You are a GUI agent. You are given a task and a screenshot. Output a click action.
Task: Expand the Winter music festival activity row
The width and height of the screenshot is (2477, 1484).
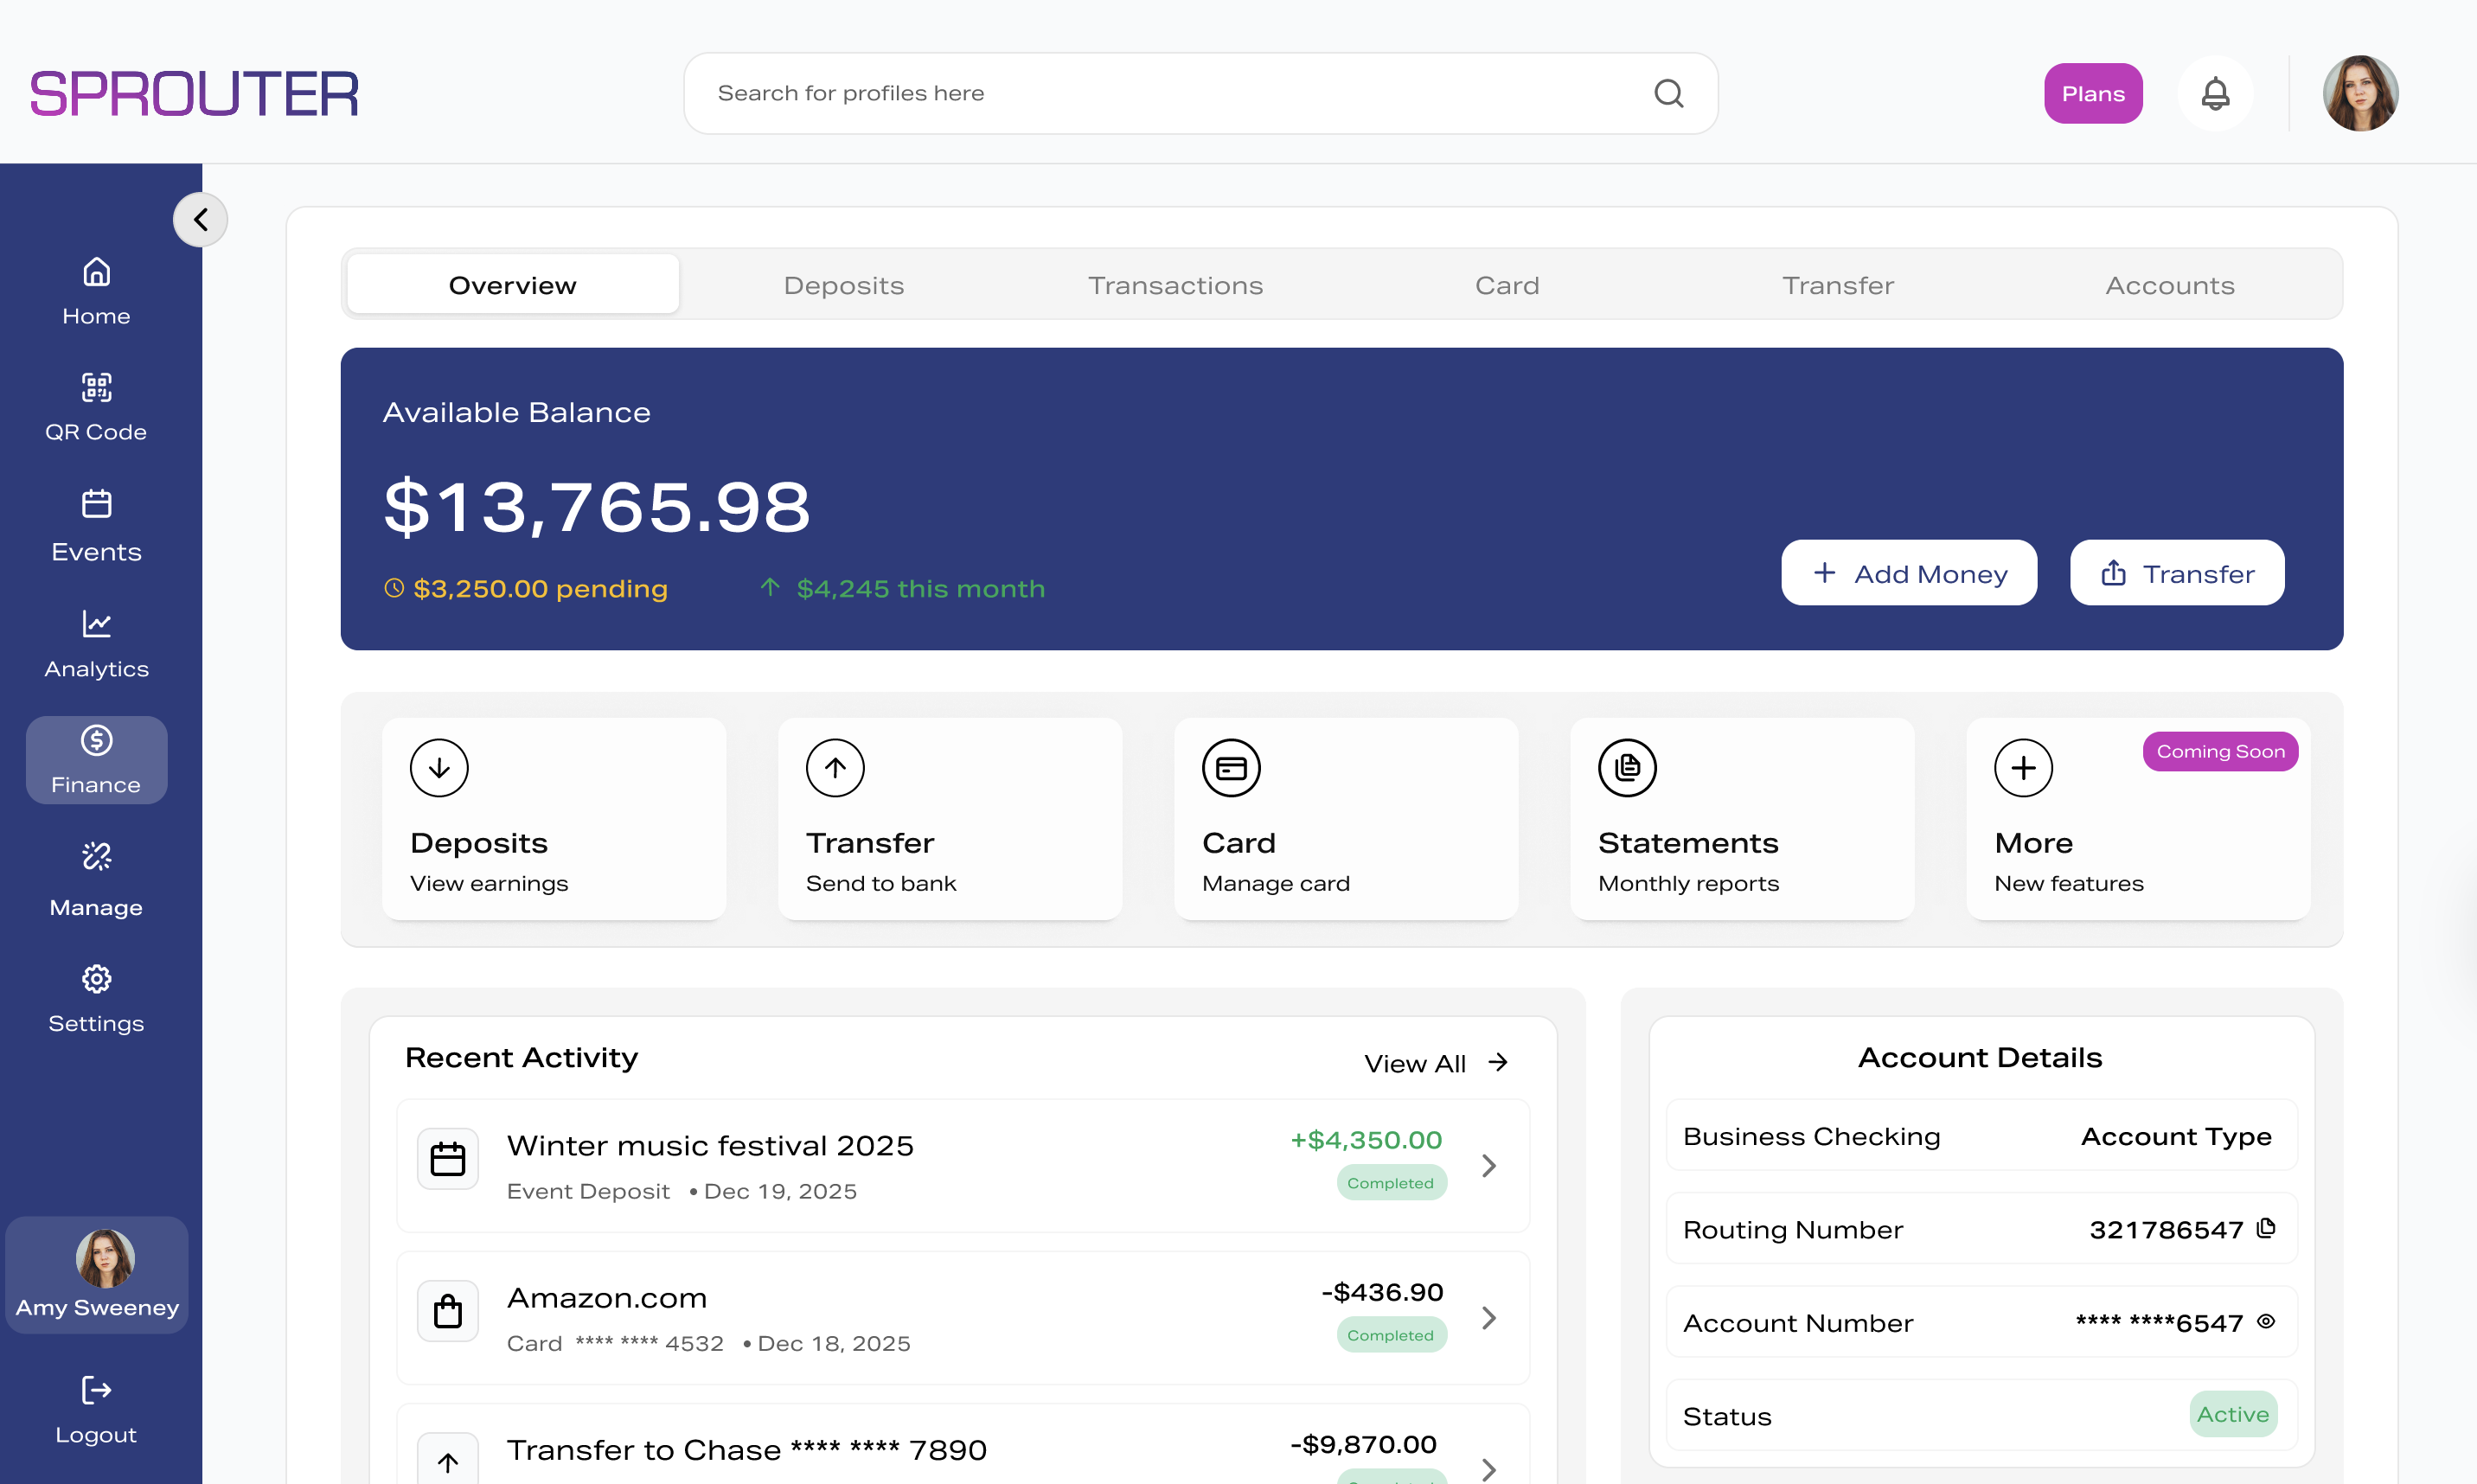pyautogui.click(x=1488, y=1165)
